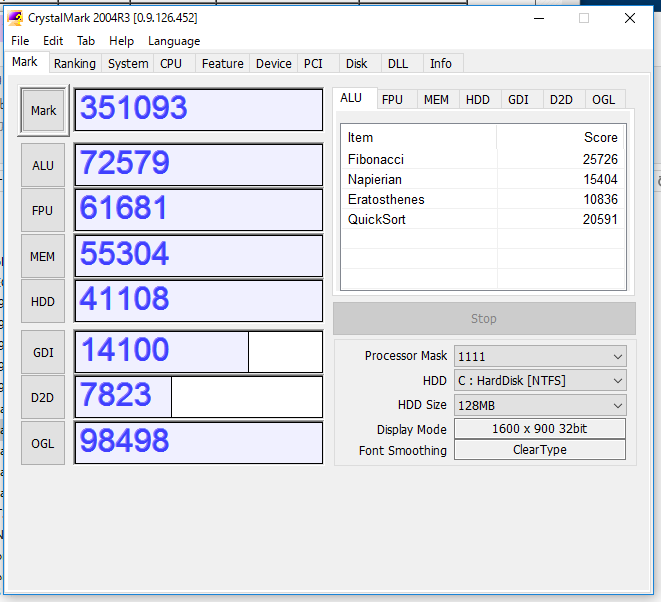Screen dimensions: 661x602
Task: Minimize the CrystalMark window
Action: tap(539, 18)
